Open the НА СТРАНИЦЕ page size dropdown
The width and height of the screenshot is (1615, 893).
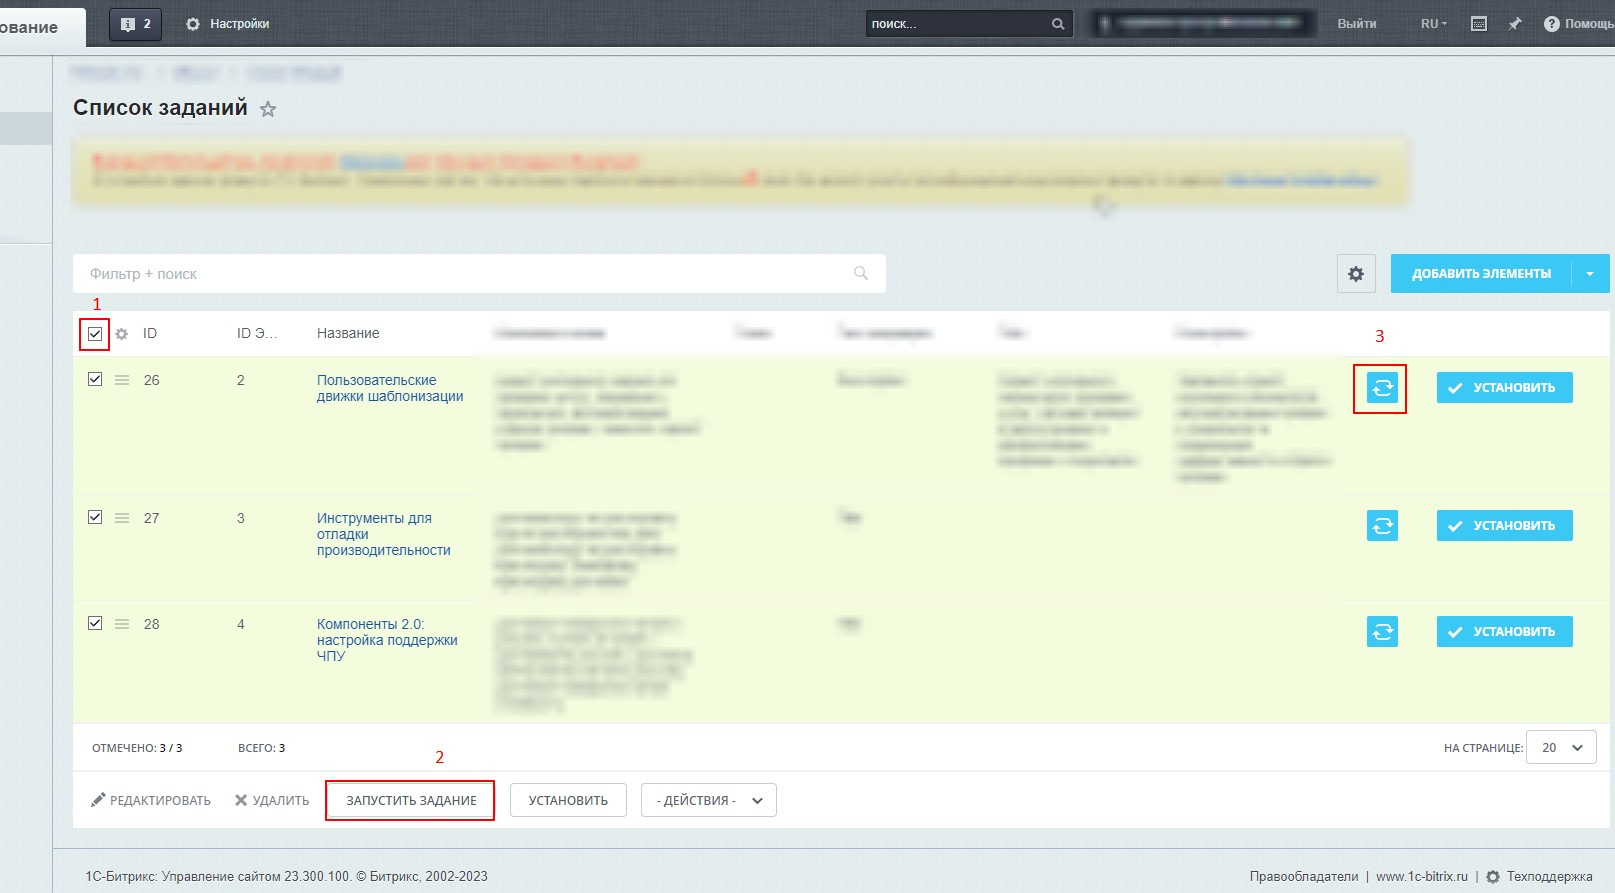[1561, 747]
